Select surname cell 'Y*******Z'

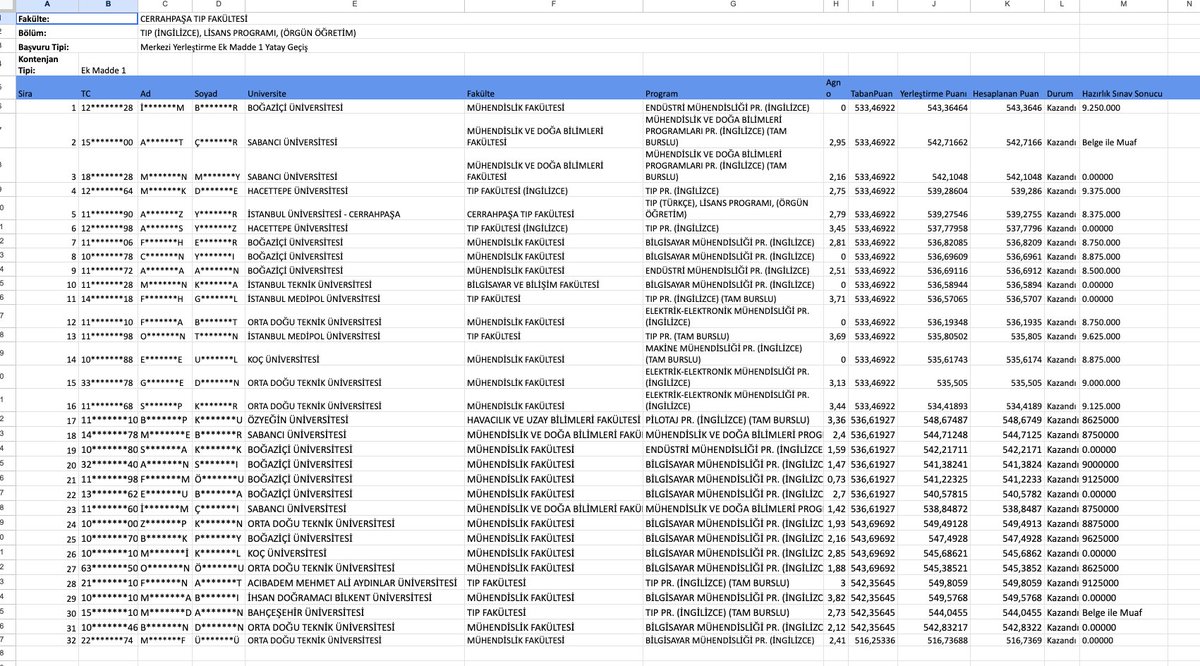[218, 227]
